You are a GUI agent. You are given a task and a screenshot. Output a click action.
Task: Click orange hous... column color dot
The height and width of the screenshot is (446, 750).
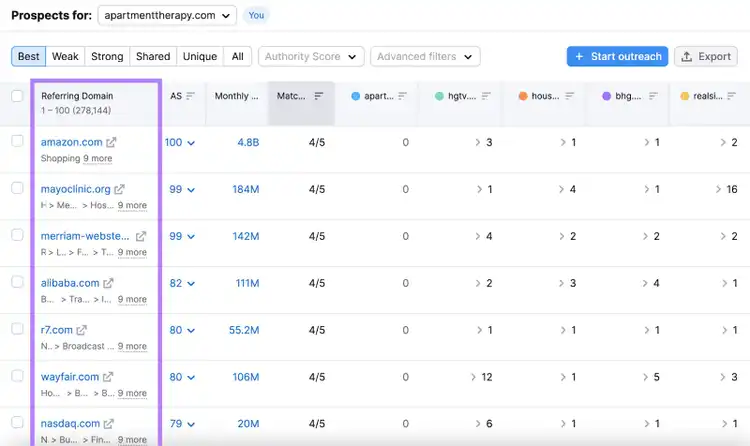(523, 96)
